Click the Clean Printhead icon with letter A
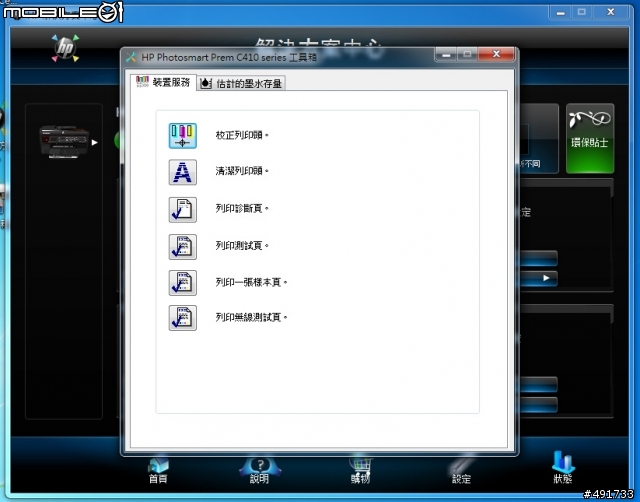640x502 pixels. coord(182,172)
